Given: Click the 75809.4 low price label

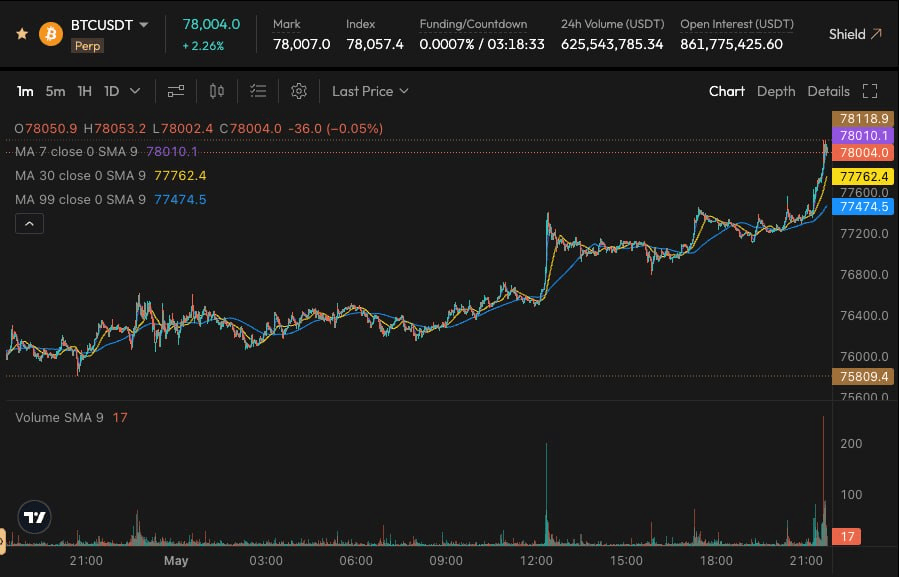Looking at the screenshot, I should (x=863, y=377).
